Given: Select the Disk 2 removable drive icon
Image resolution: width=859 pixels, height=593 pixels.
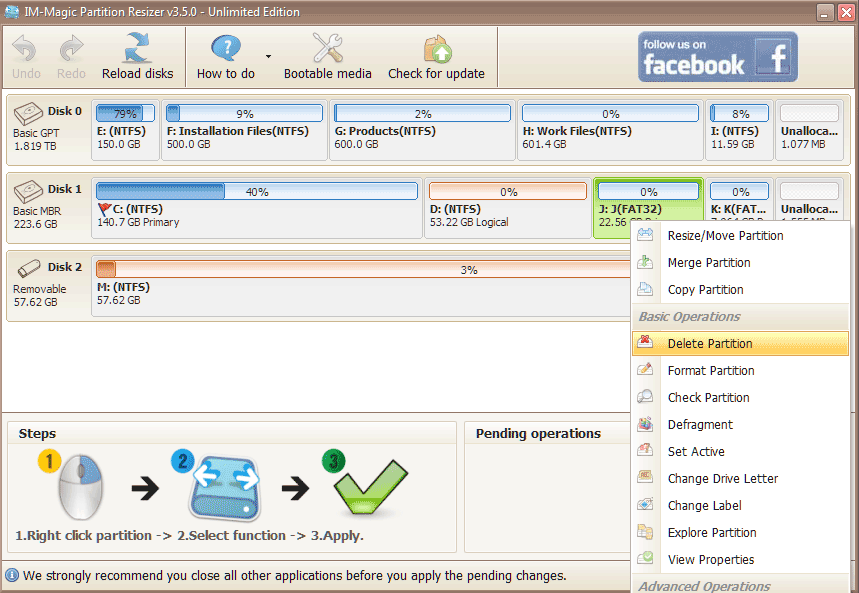Looking at the screenshot, I should [28, 269].
